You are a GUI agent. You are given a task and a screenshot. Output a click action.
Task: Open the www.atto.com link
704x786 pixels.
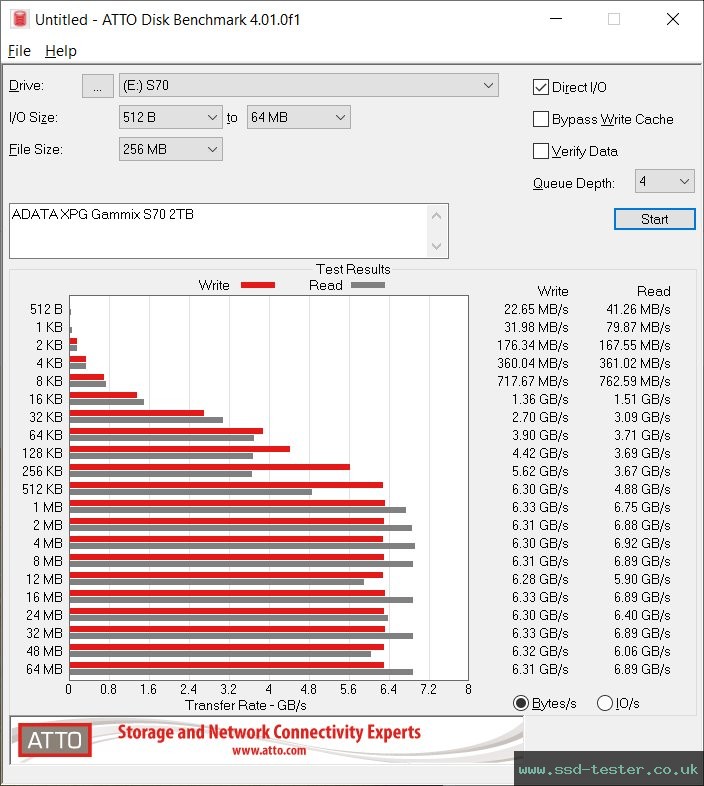(x=269, y=750)
